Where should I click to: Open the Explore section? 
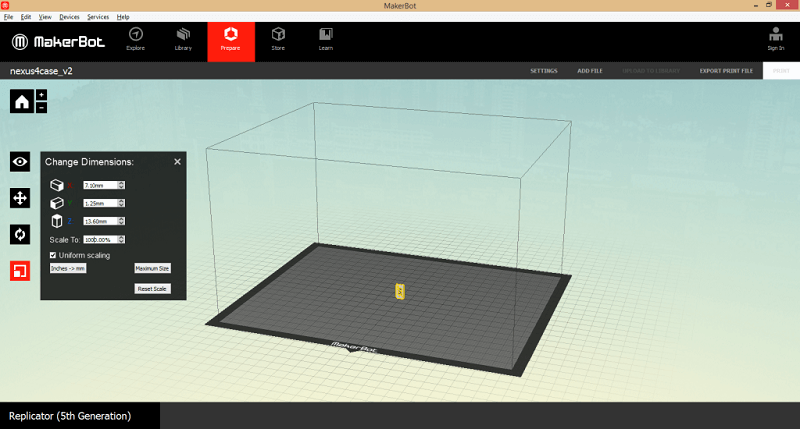tap(136, 40)
